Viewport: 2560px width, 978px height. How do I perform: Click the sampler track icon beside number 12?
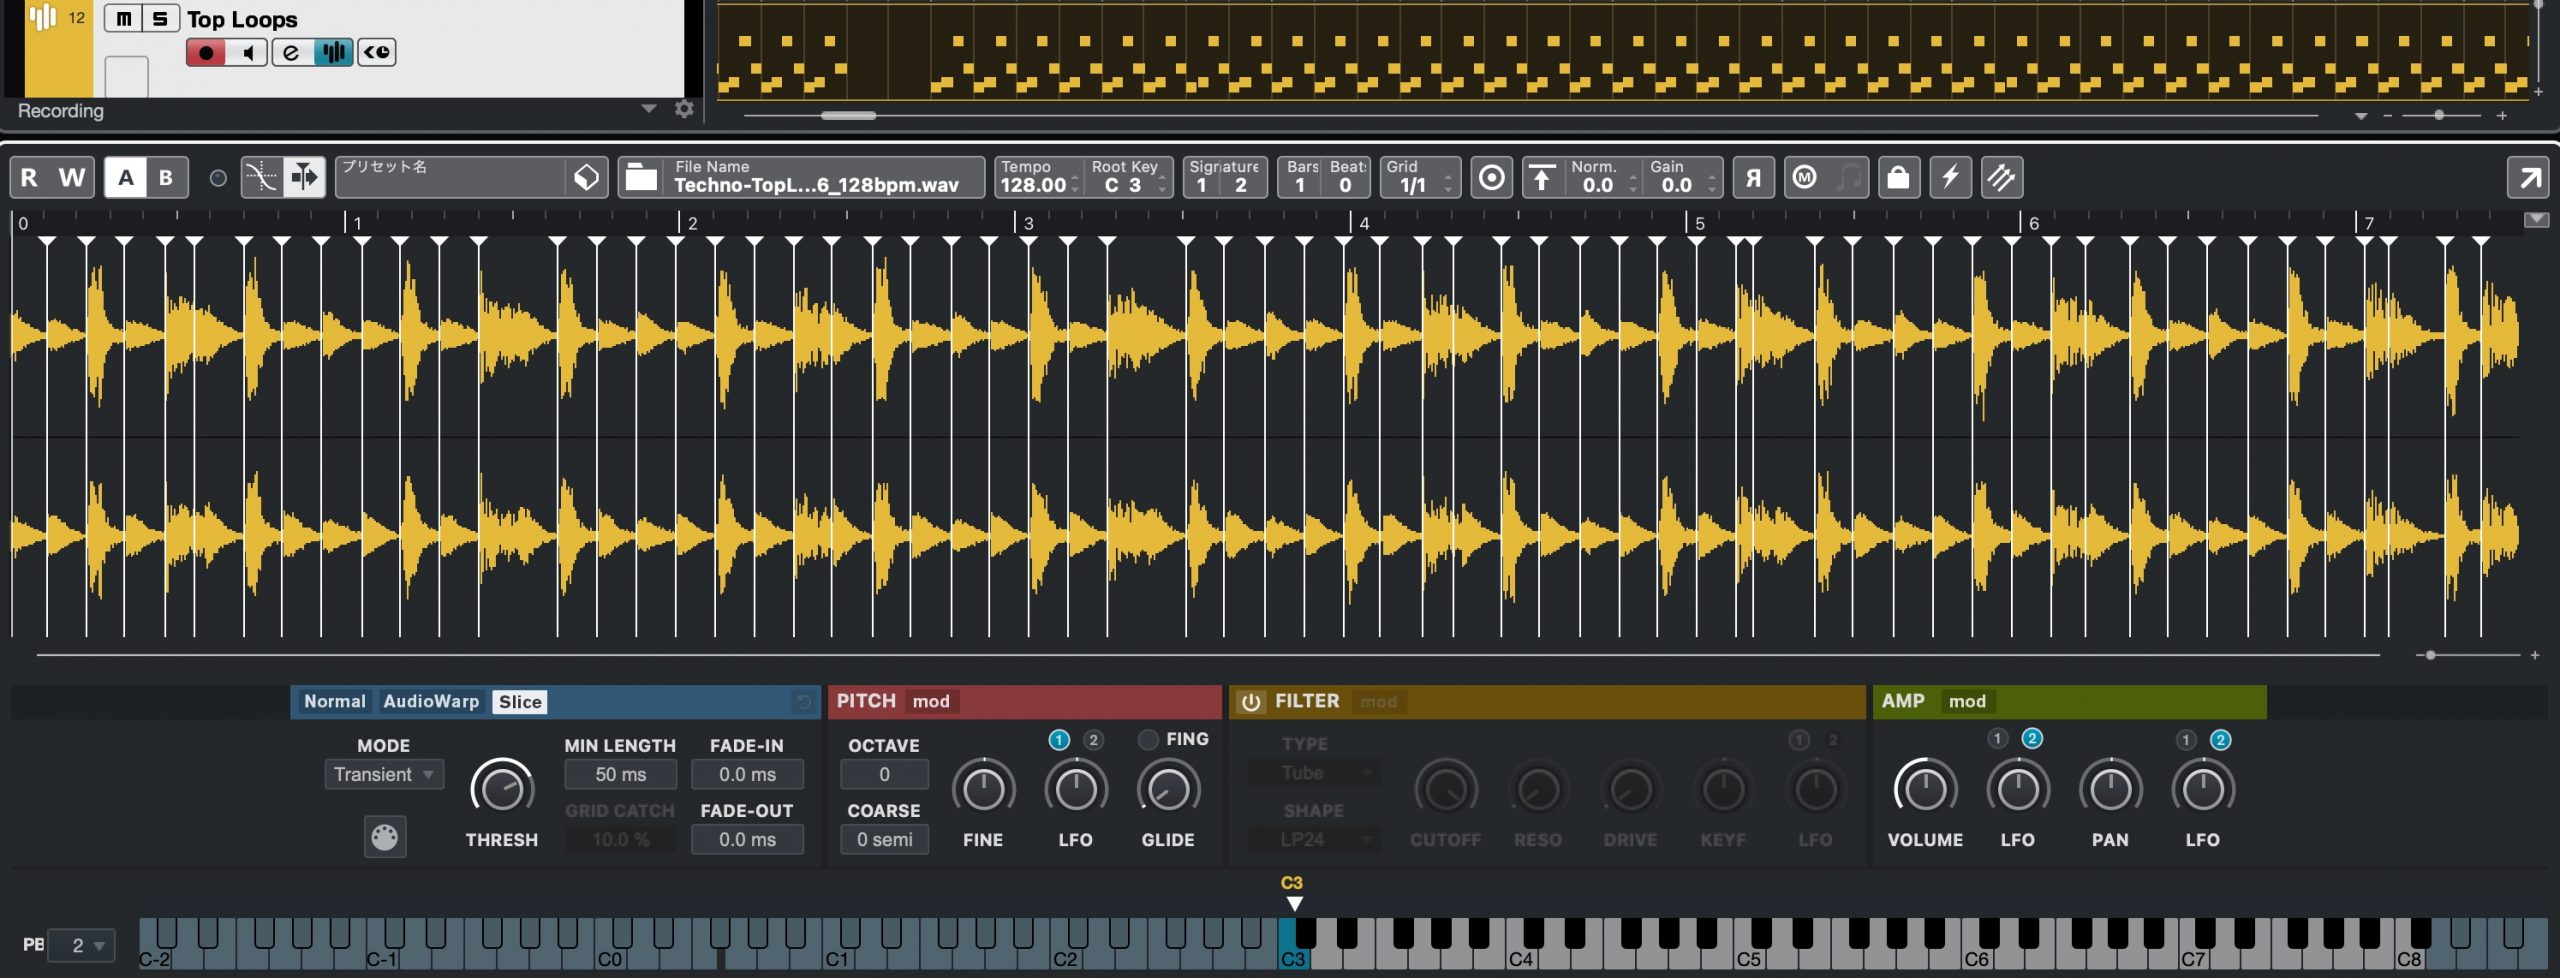click(x=42, y=17)
